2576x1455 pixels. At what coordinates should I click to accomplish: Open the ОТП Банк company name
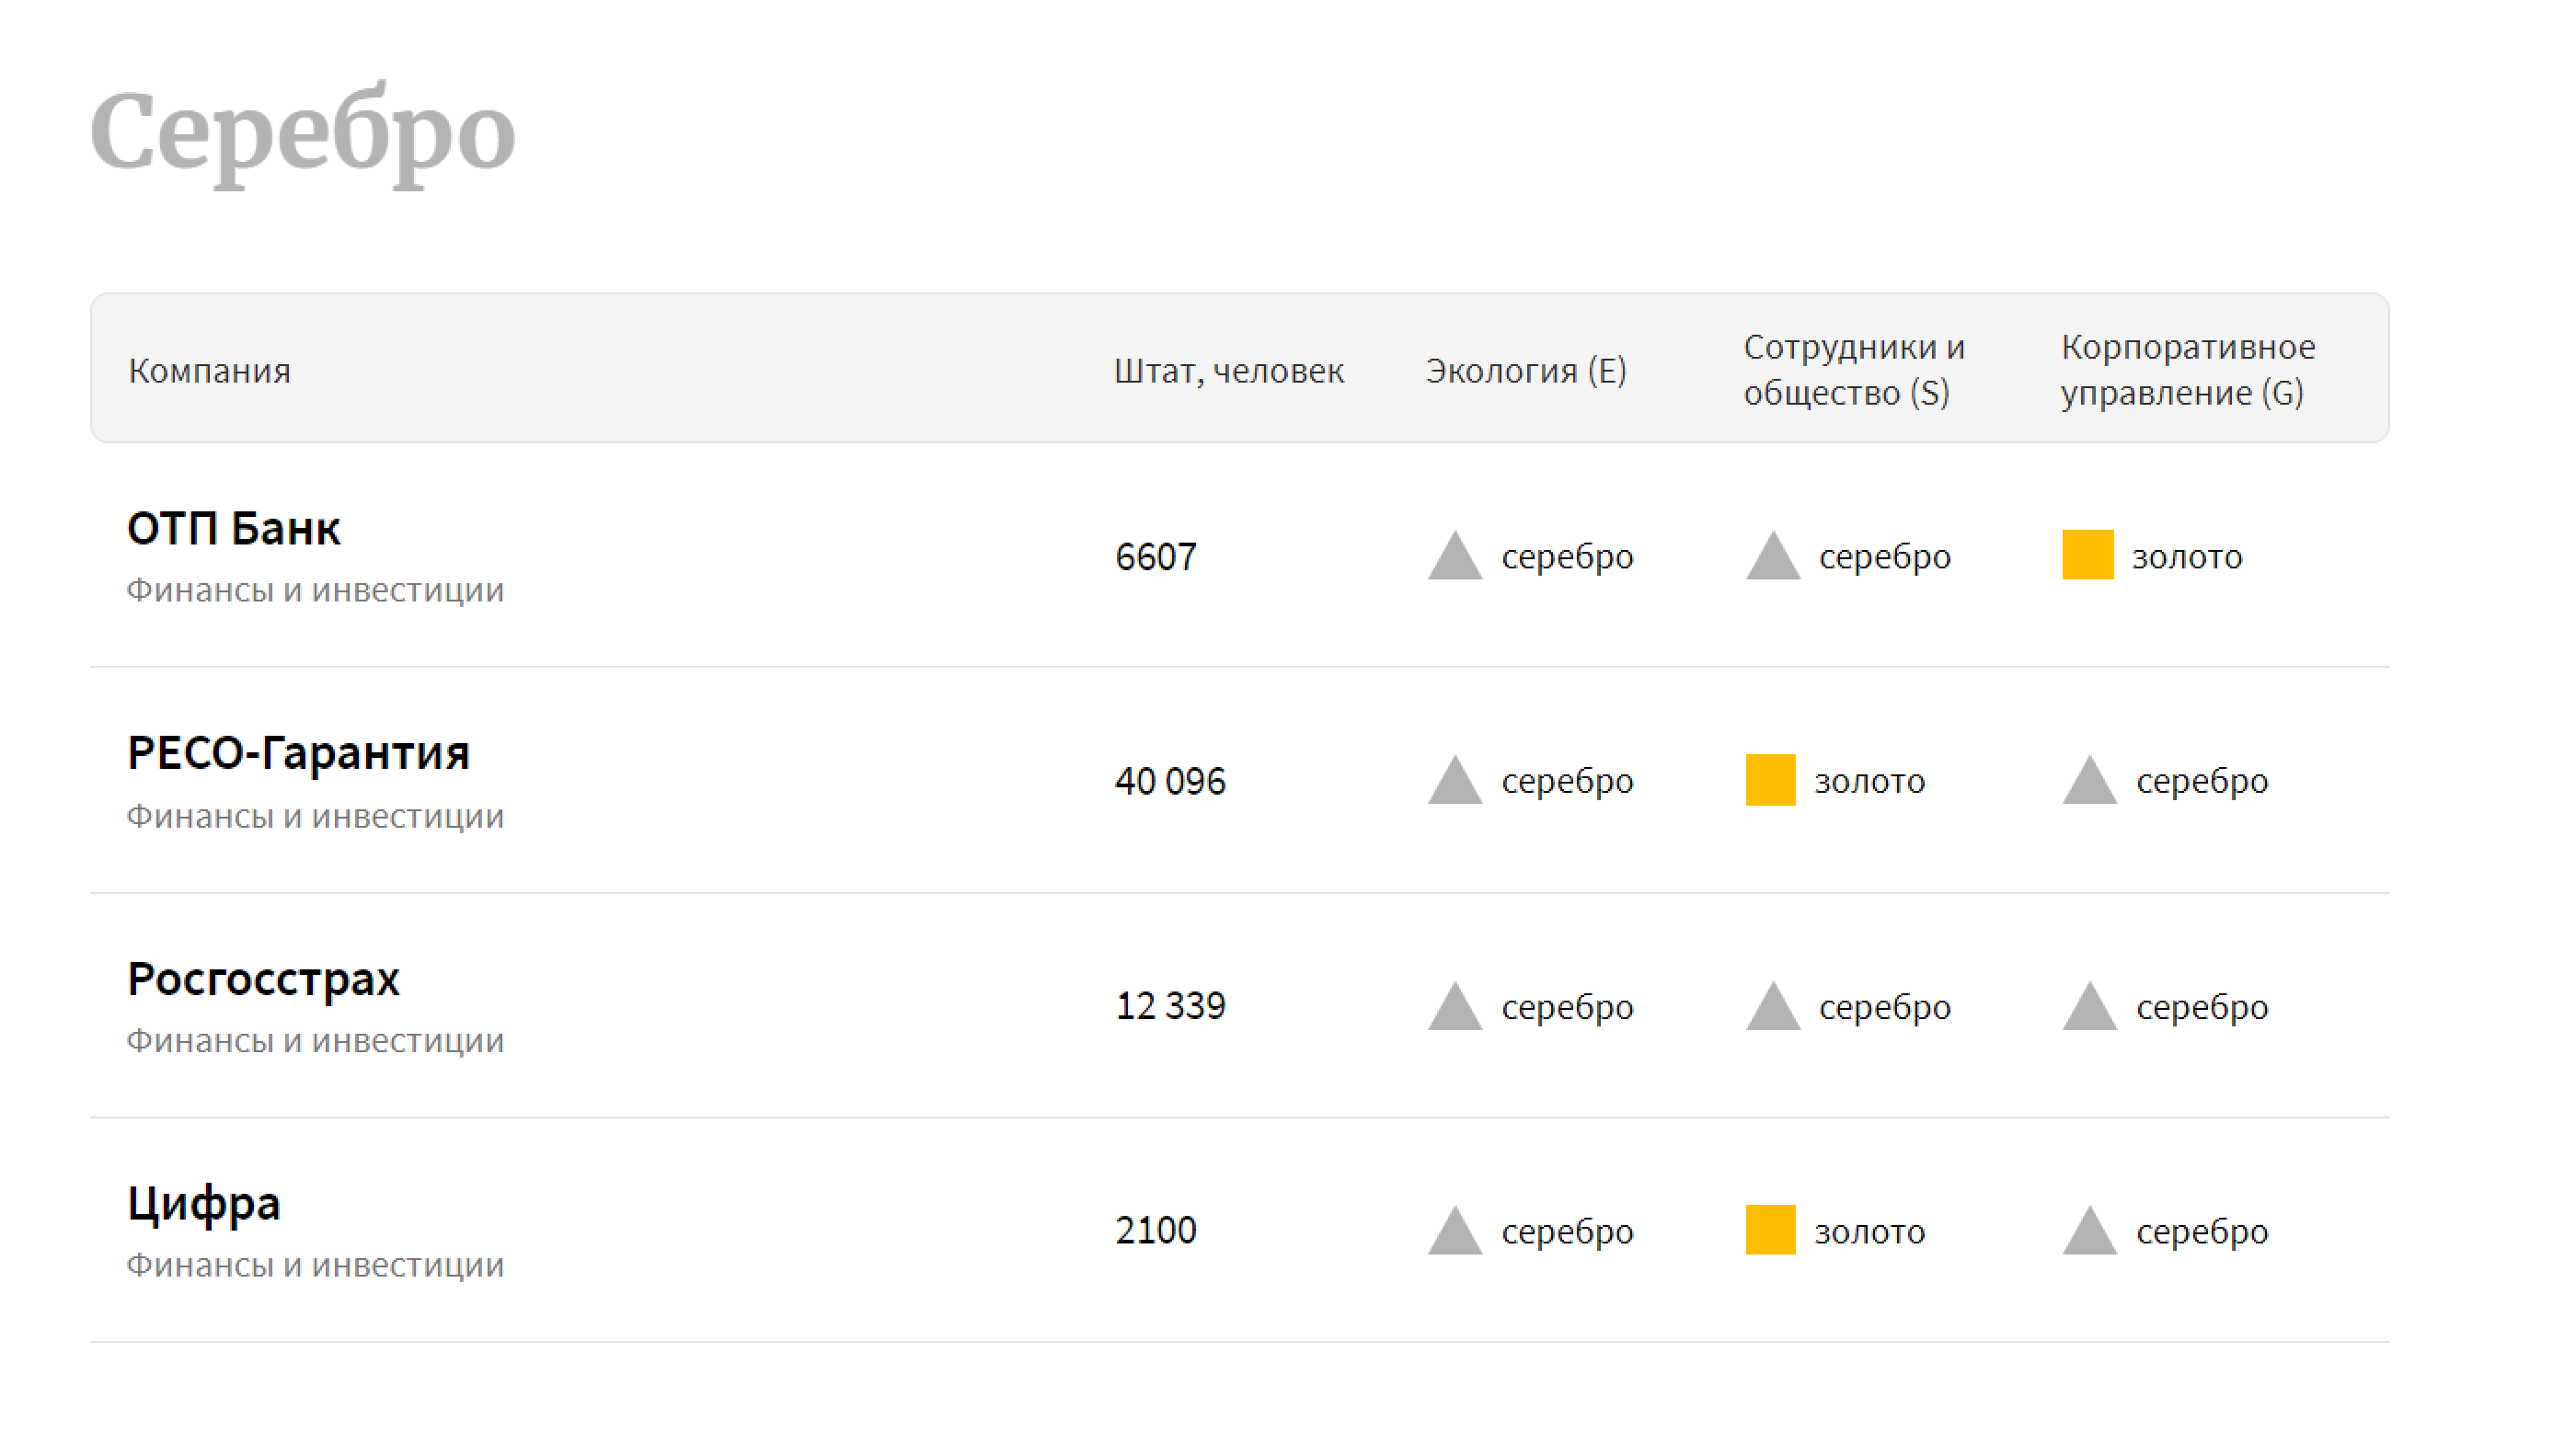coord(233,529)
